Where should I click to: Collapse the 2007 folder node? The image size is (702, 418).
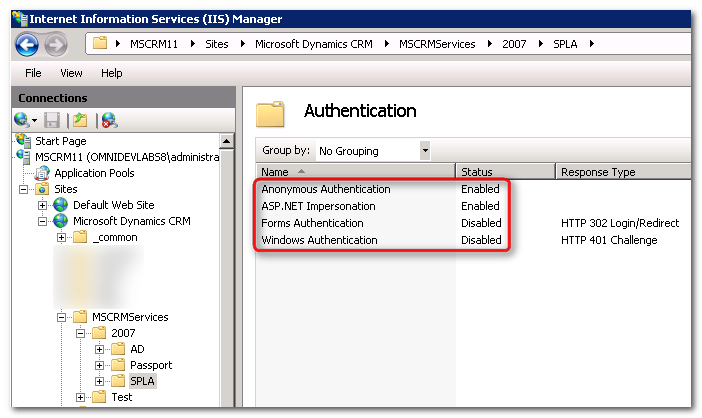[x=80, y=333]
